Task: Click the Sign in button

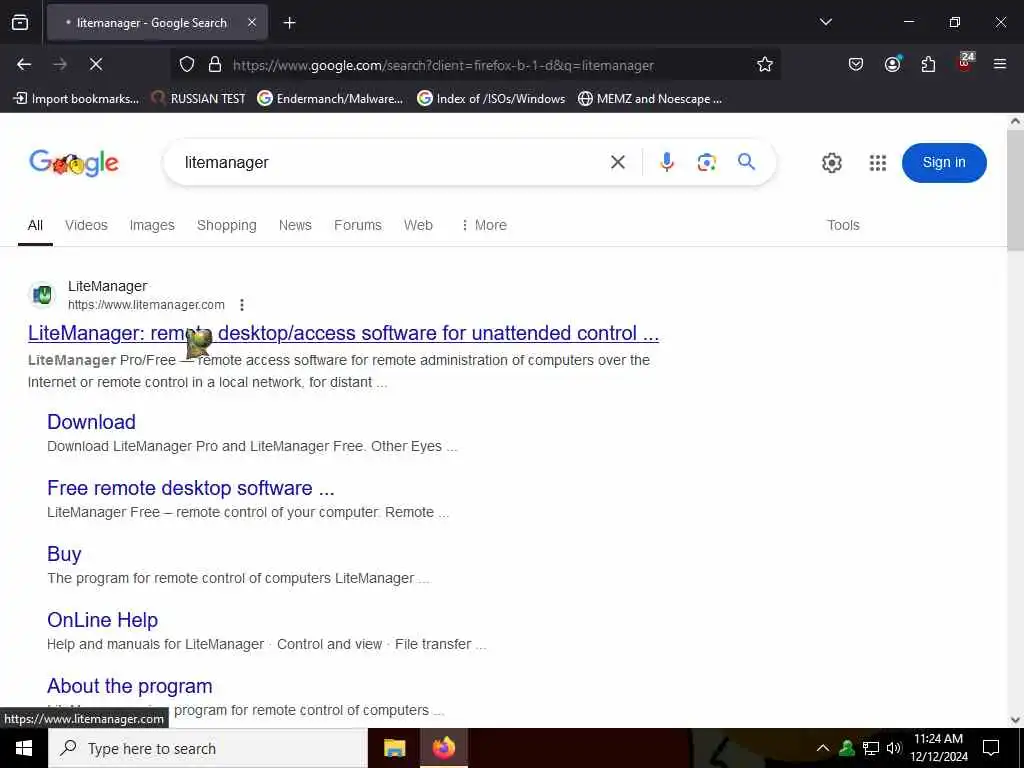Action: 944,163
